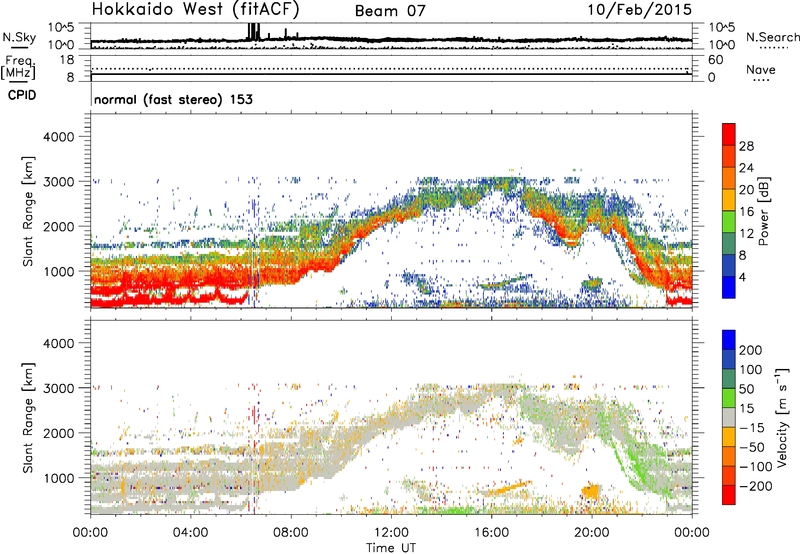Screen dimensions: 800x554
Task: Click the '100' label on velocity scale
Action: [751, 369]
